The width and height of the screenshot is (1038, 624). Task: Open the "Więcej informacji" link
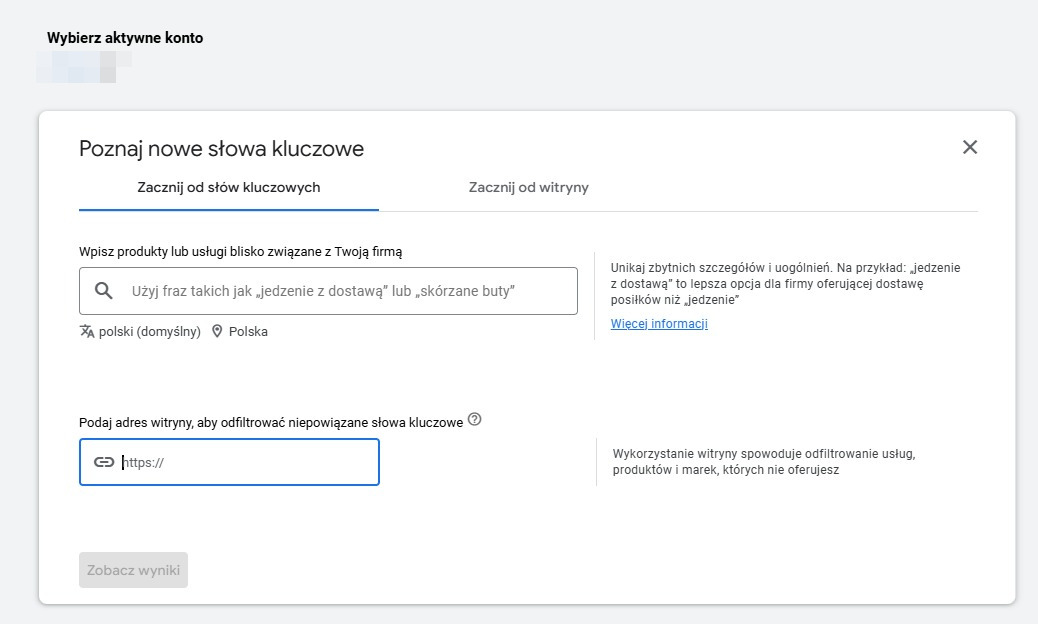pyautogui.click(x=659, y=324)
